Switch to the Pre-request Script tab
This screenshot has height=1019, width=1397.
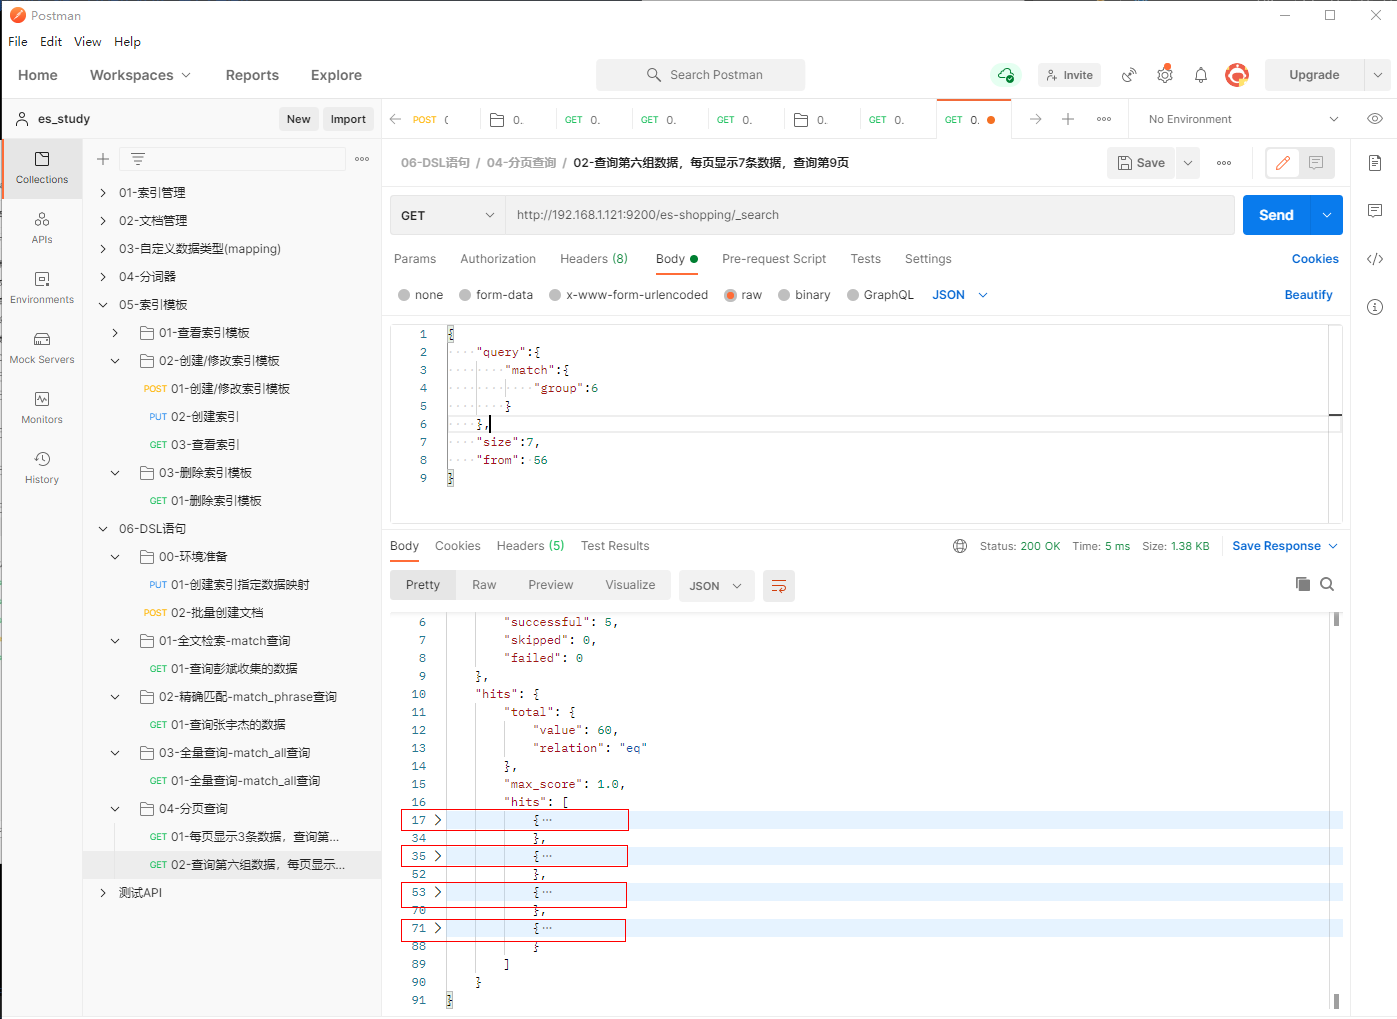coord(774,259)
